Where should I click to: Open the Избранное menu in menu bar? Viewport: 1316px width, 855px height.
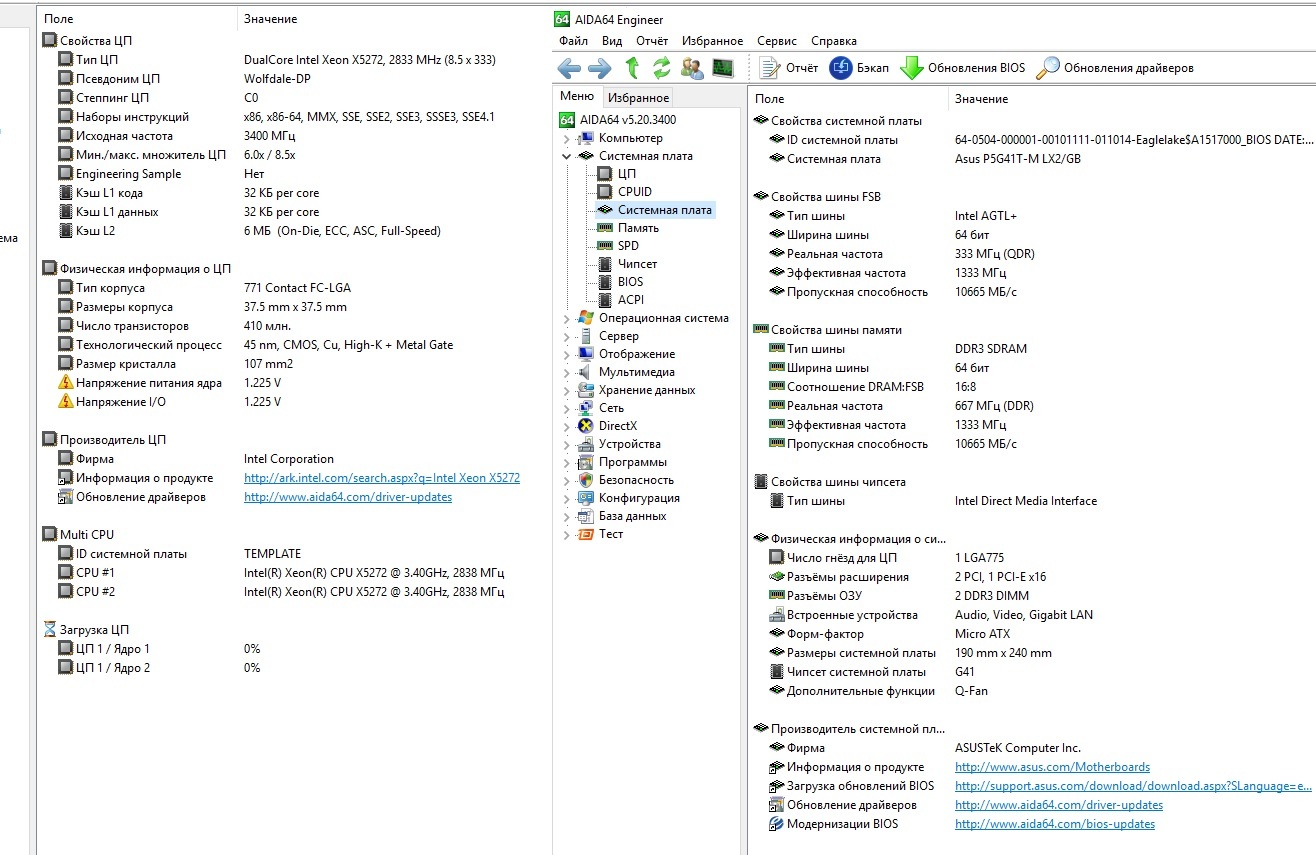pos(713,41)
